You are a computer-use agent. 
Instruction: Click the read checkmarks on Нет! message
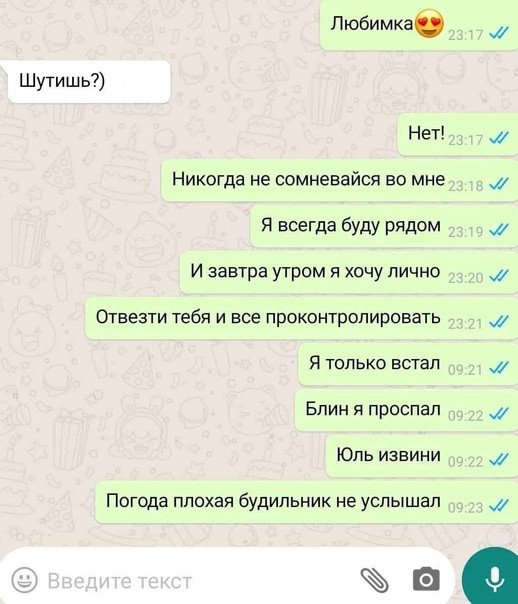click(x=499, y=138)
